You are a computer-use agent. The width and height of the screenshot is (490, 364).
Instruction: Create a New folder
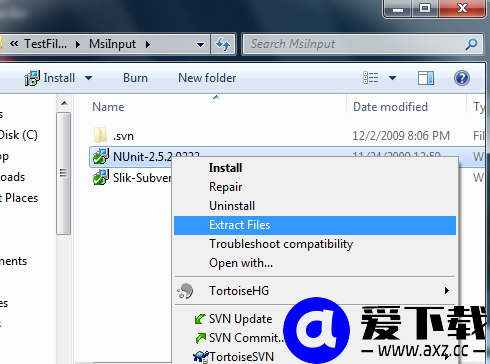tap(207, 78)
